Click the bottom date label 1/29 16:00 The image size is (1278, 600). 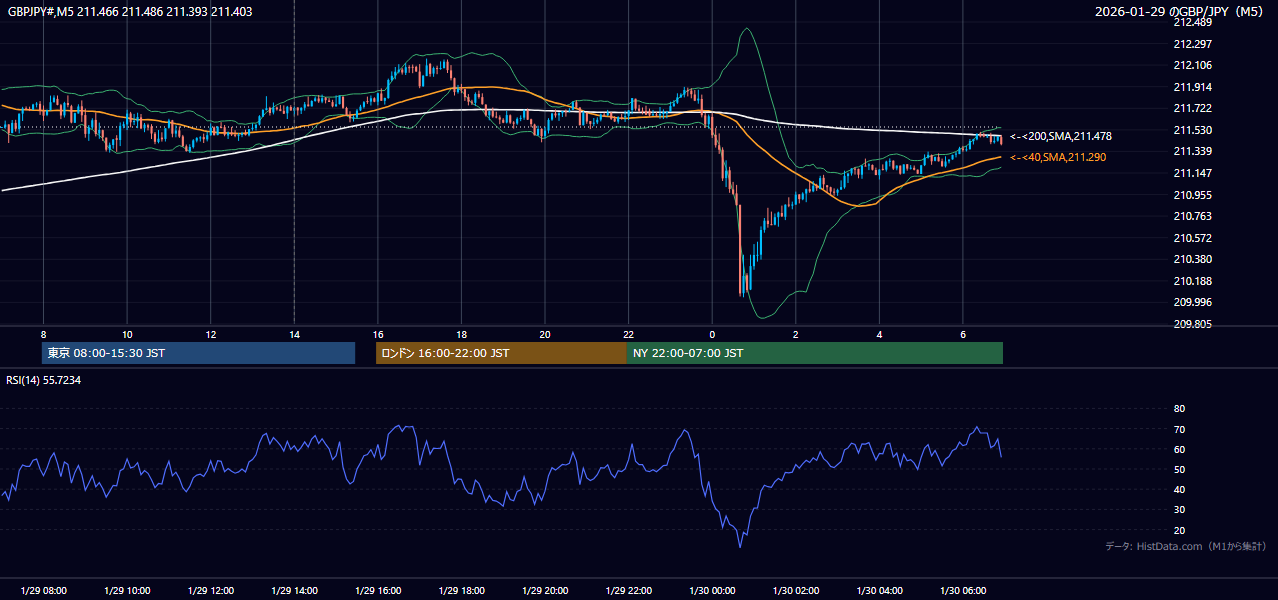click(378, 590)
